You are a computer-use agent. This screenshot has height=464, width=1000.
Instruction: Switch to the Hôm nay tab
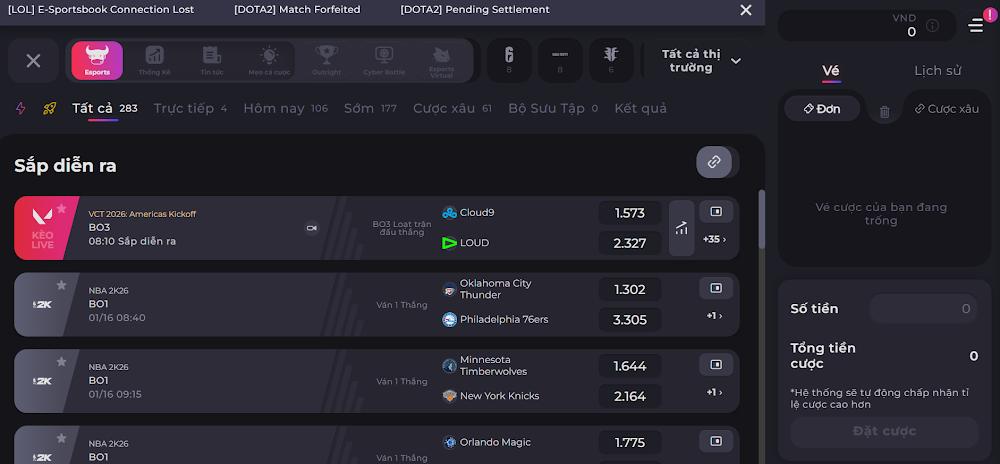pyautogui.click(x=285, y=108)
